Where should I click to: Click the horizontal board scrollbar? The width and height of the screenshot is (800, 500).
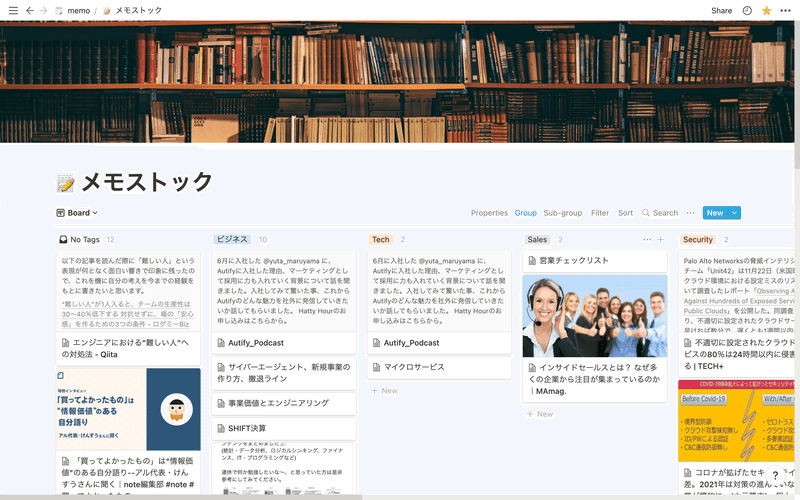click(181, 497)
